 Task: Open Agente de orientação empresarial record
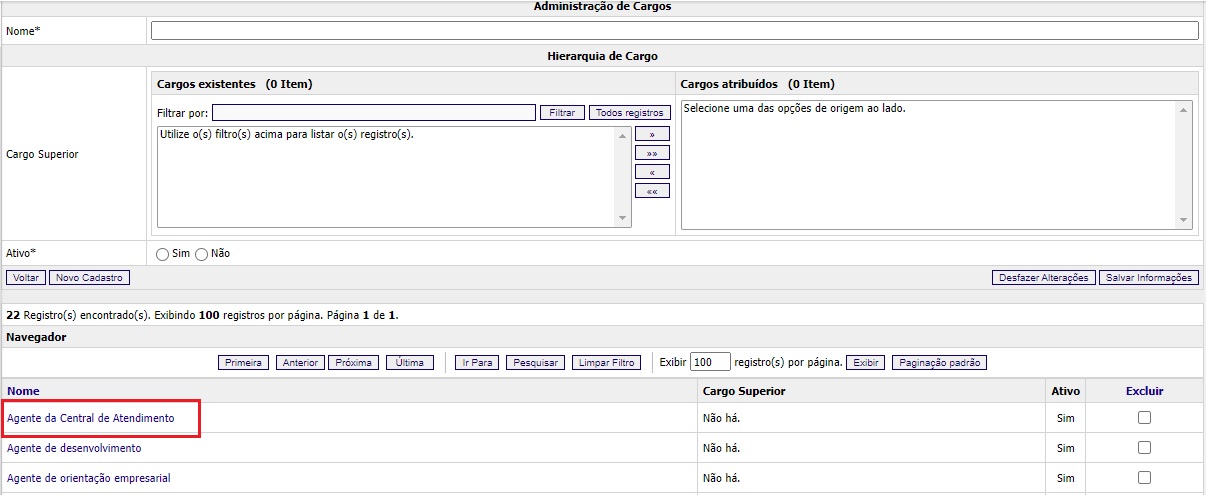(x=89, y=478)
